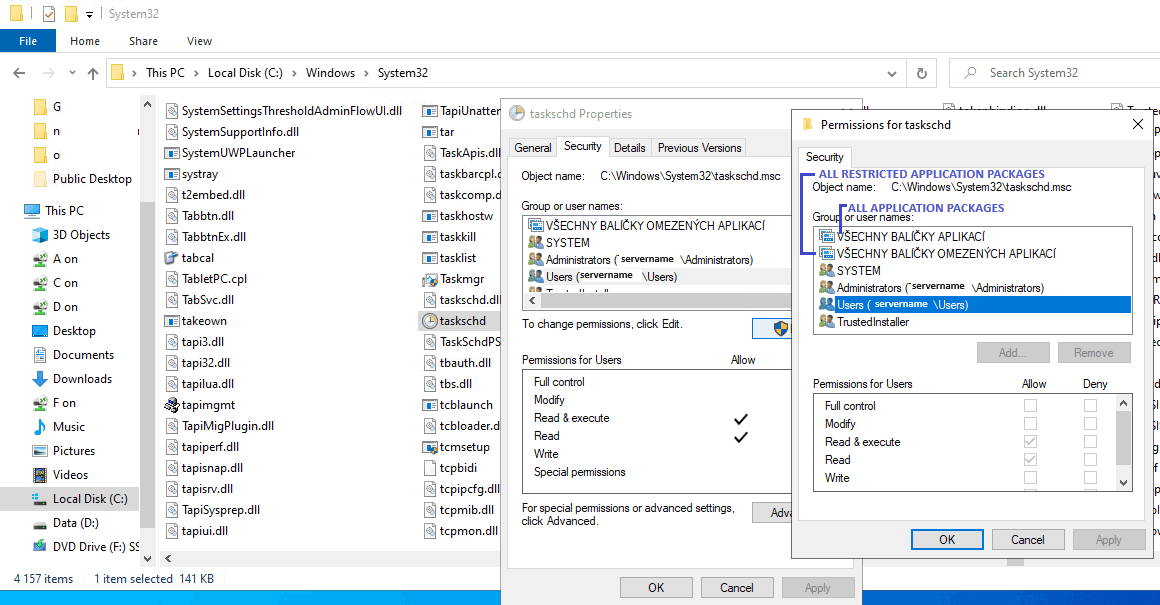Select the 3D Objects item icon

point(40,235)
